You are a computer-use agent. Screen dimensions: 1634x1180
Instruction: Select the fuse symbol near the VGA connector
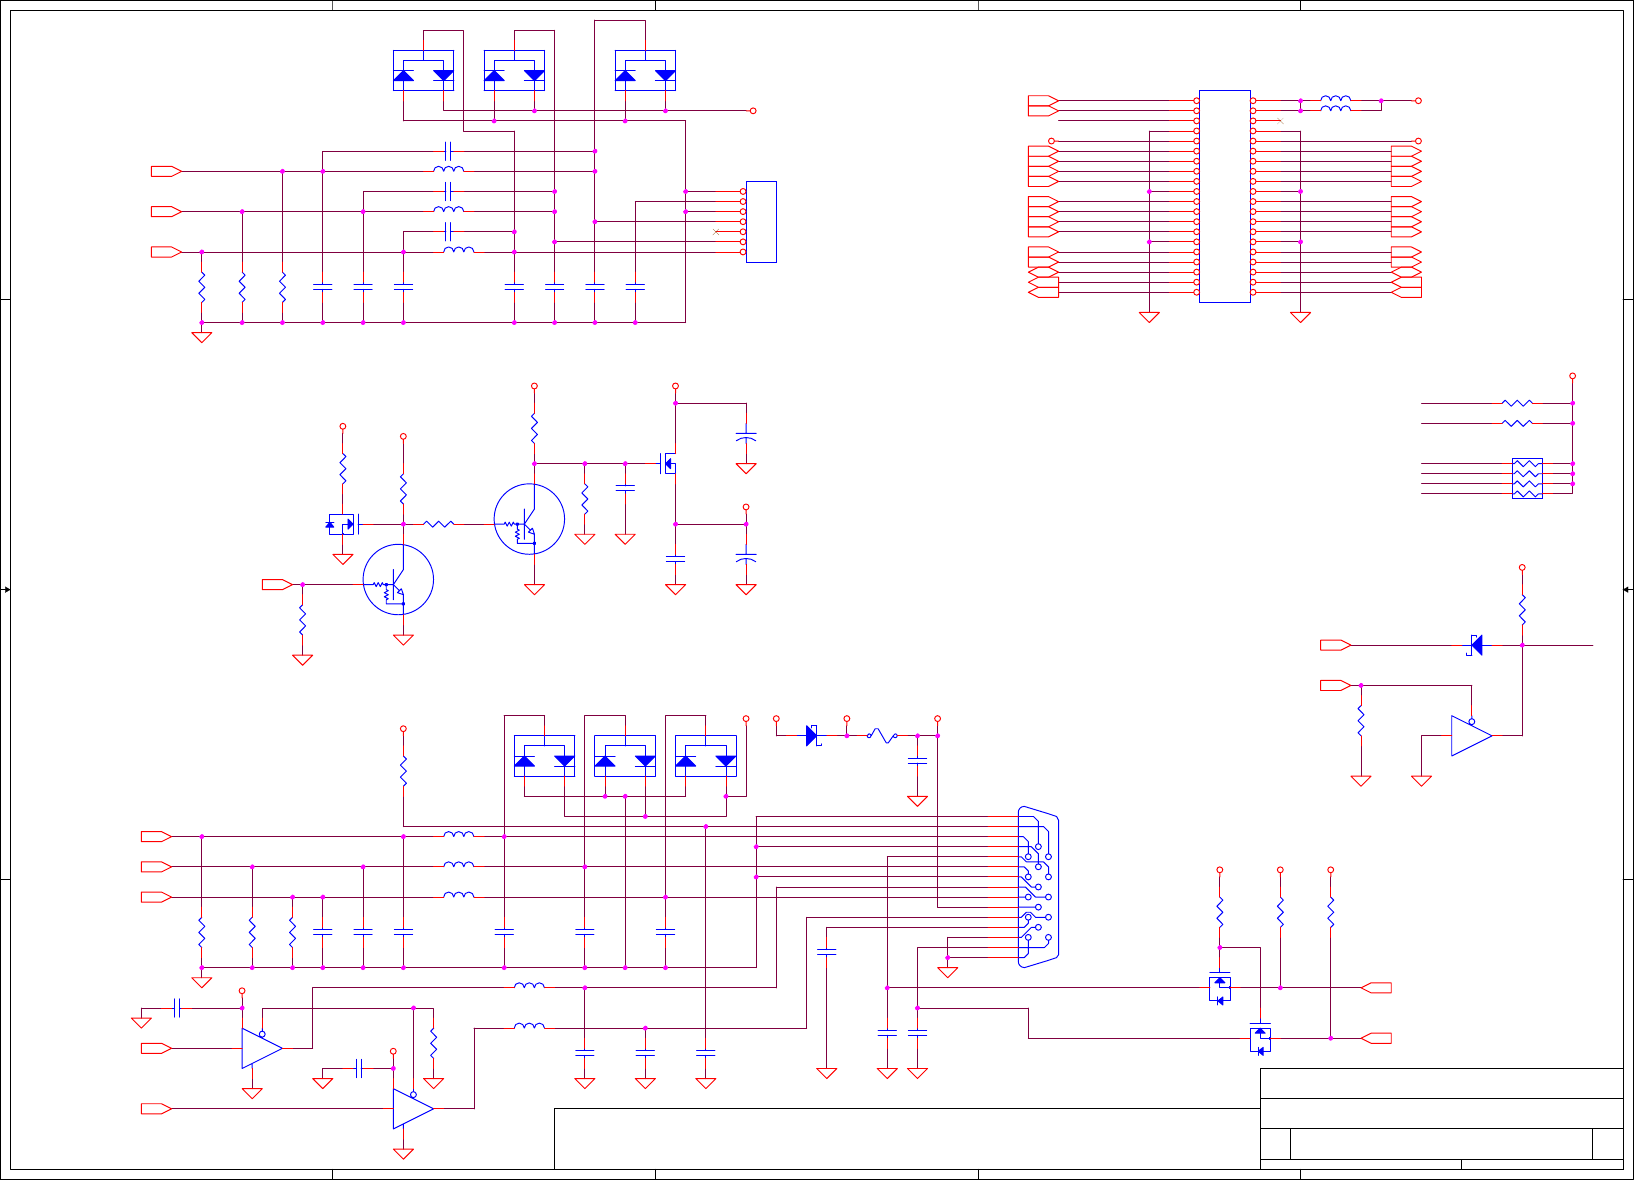coord(882,736)
